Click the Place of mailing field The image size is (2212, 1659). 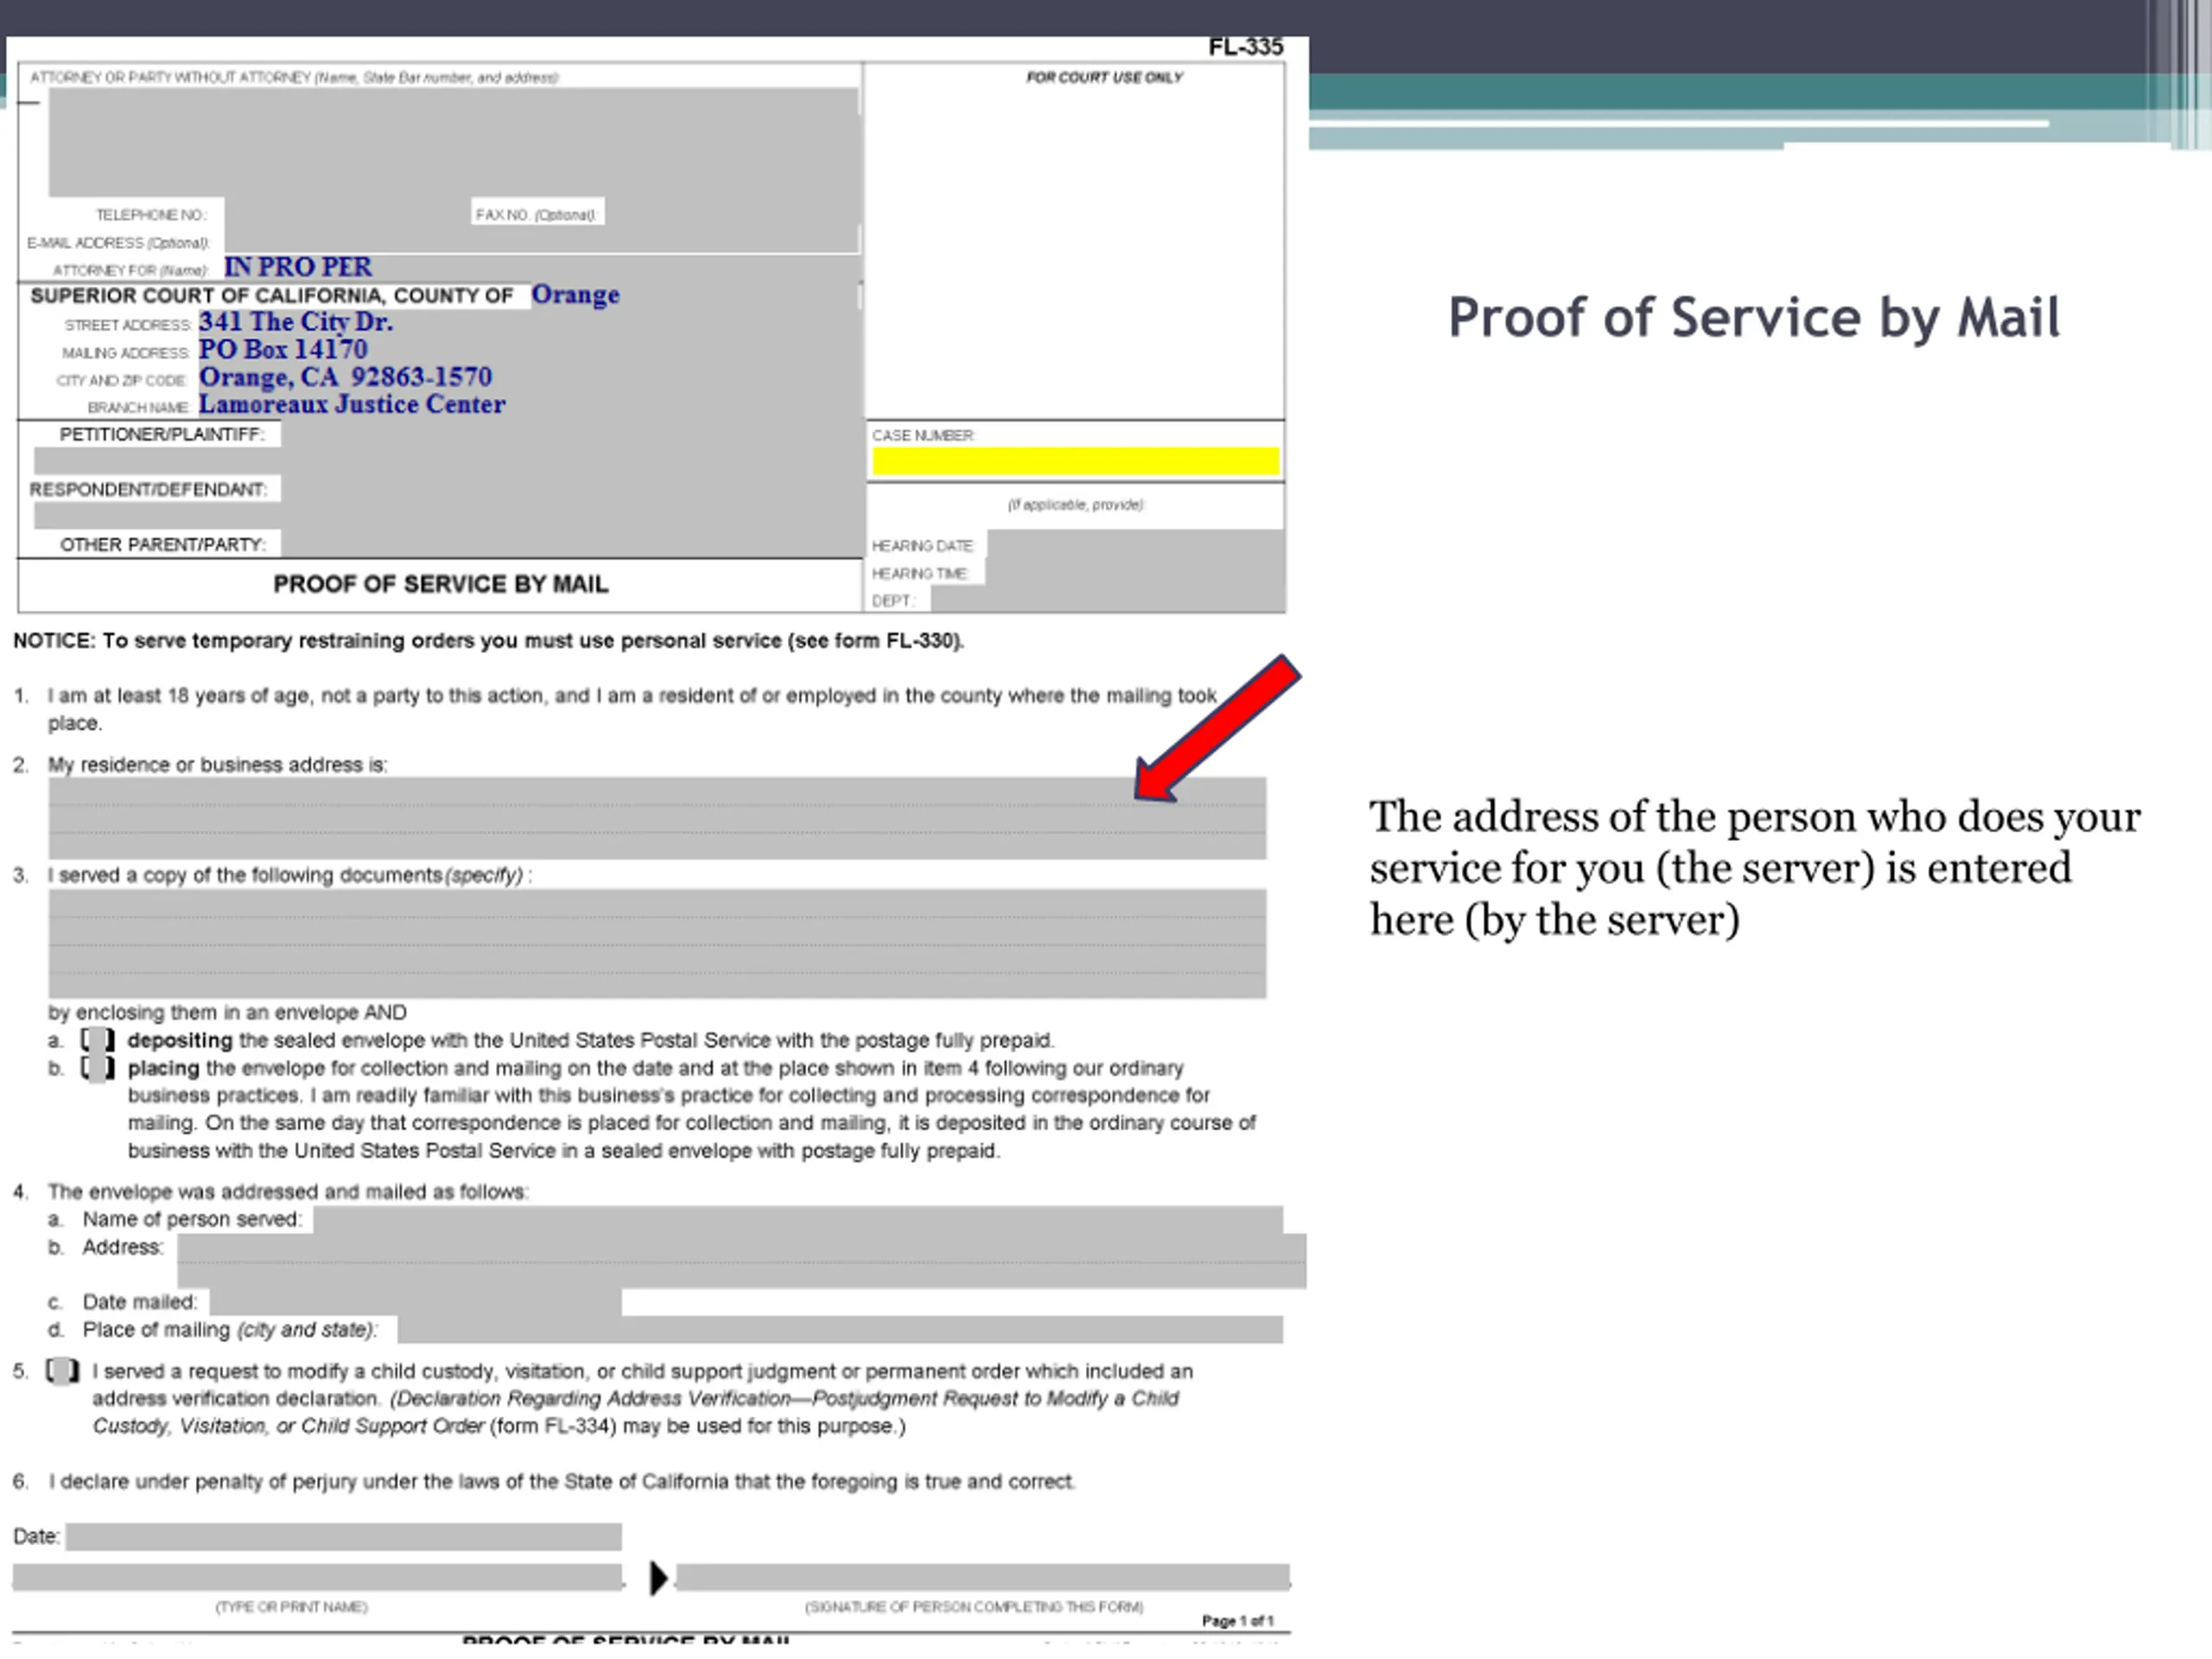(x=840, y=1330)
